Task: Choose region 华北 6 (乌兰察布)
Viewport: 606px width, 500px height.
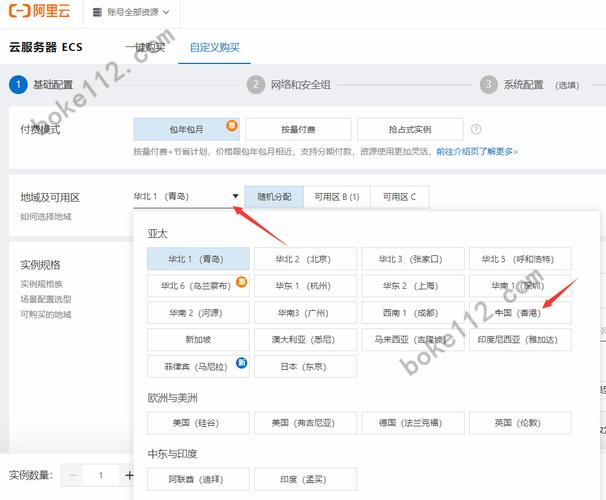Action: [x=198, y=286]
